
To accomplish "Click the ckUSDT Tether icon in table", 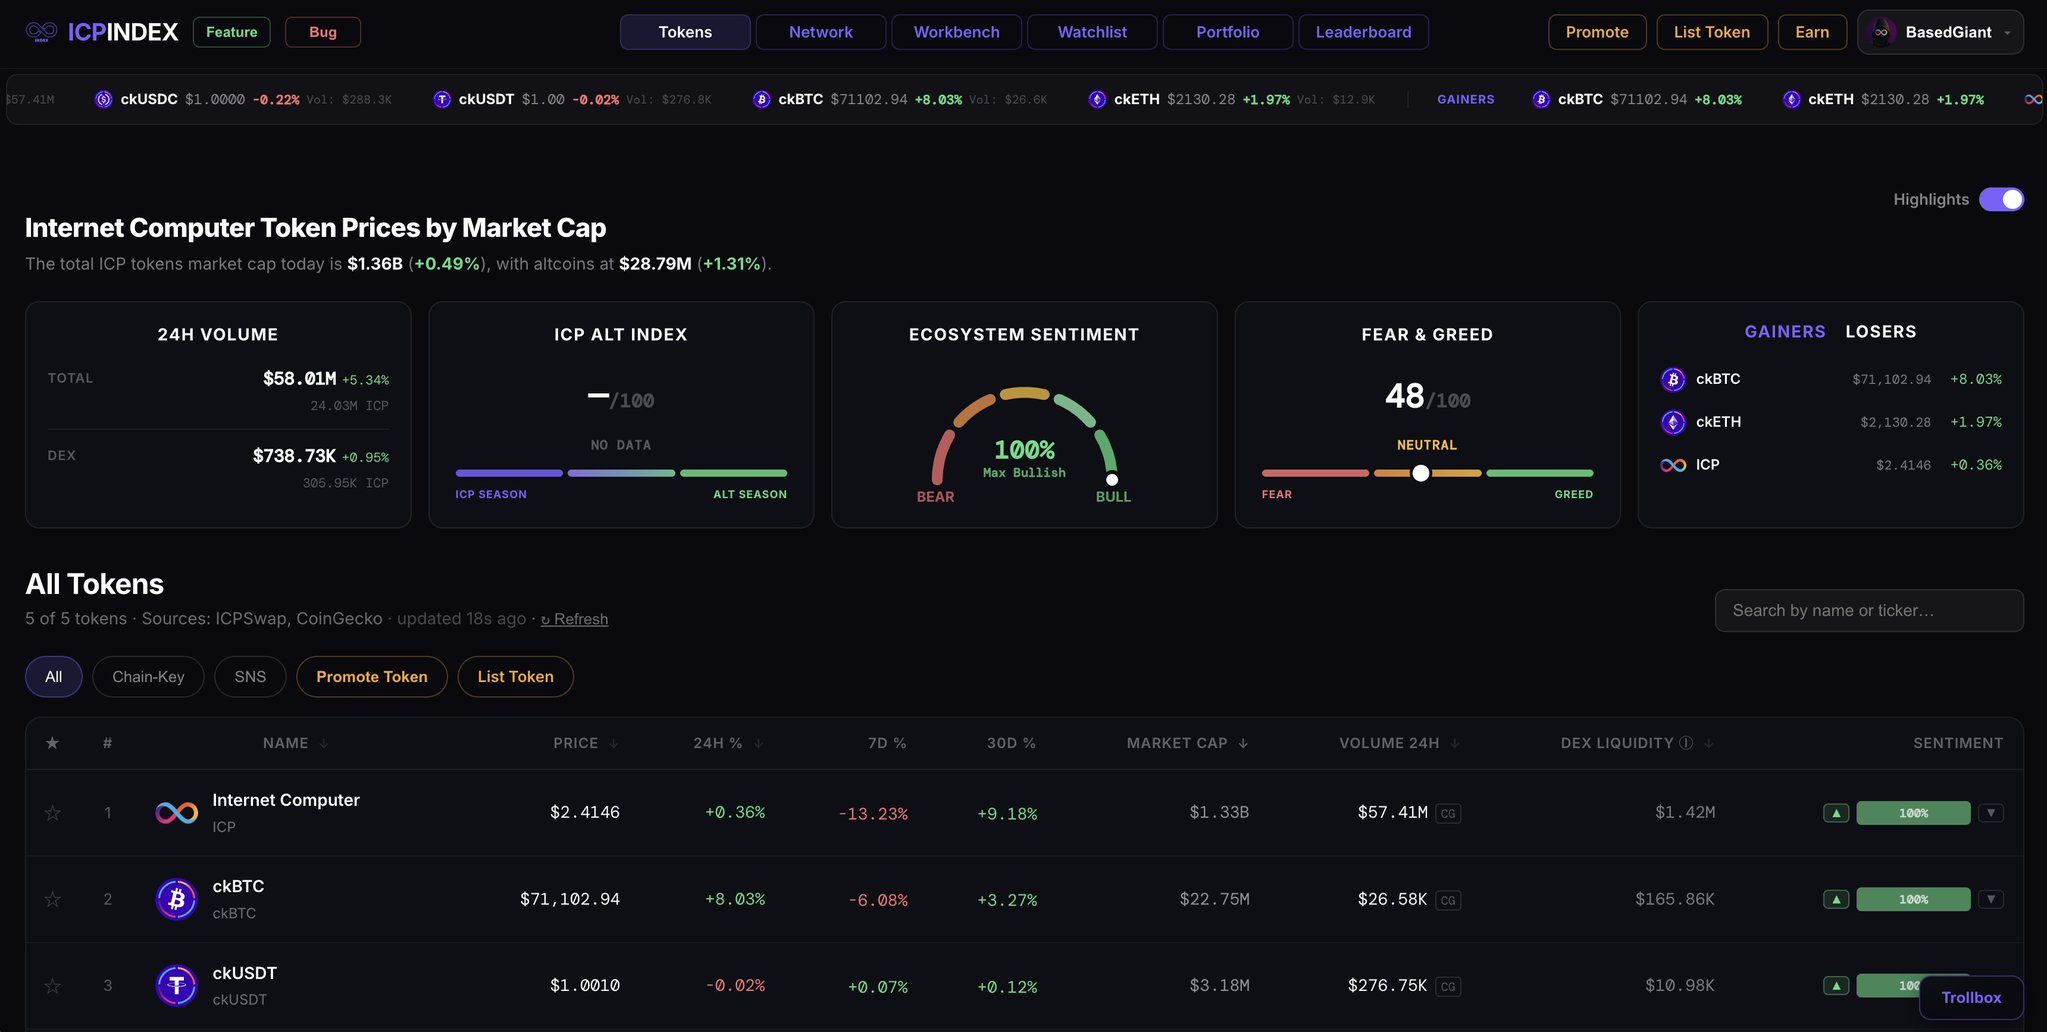I will coord(177,986).
